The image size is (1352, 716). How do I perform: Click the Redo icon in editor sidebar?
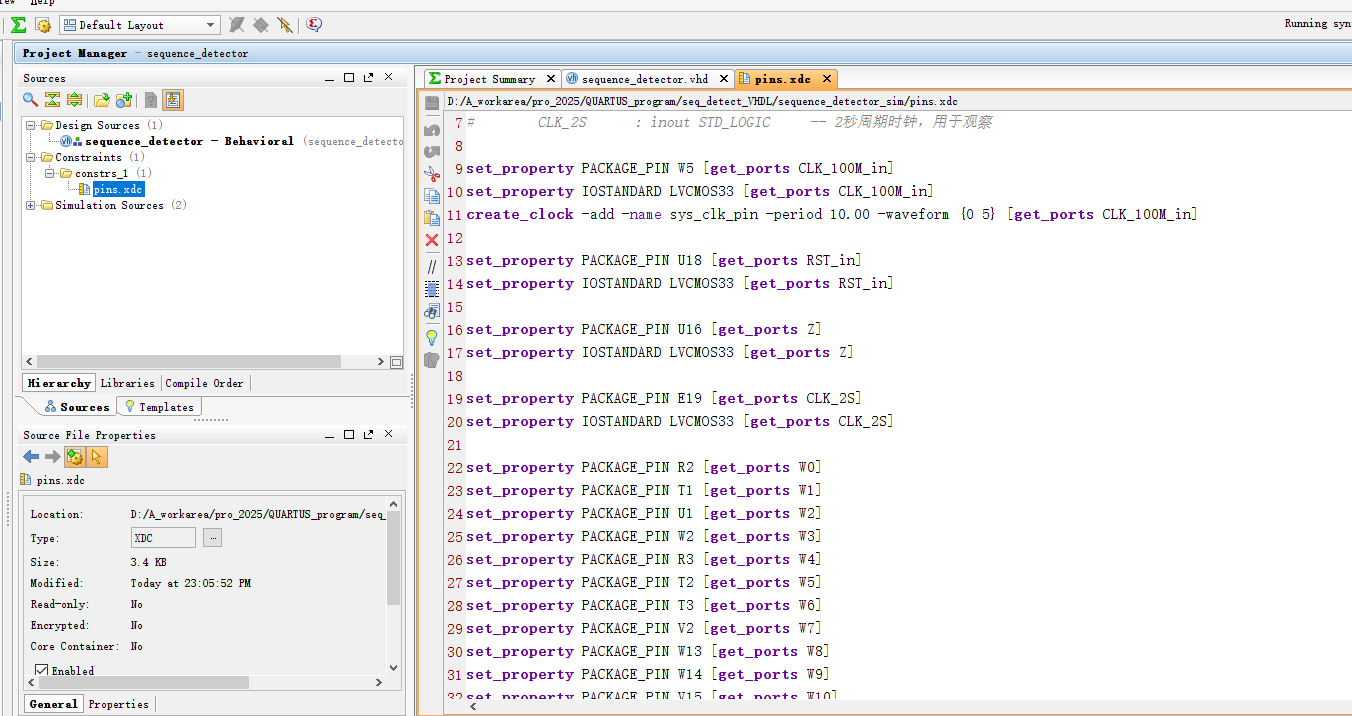tap(432, 151)
